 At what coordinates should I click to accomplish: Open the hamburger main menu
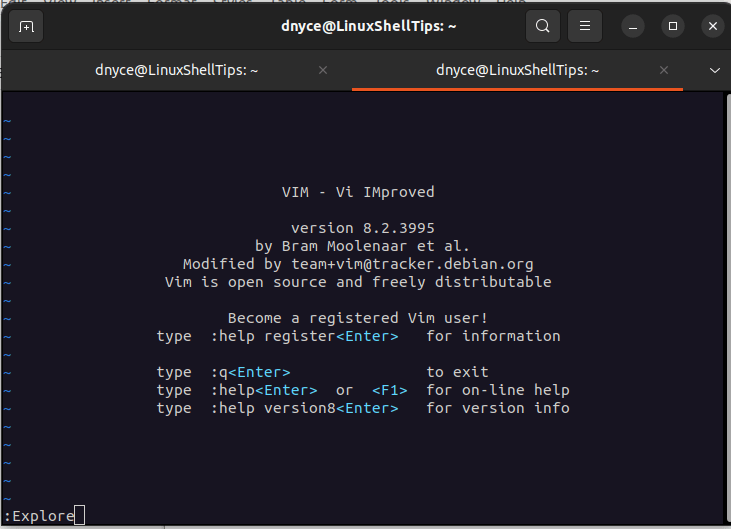tap(585, 26)
